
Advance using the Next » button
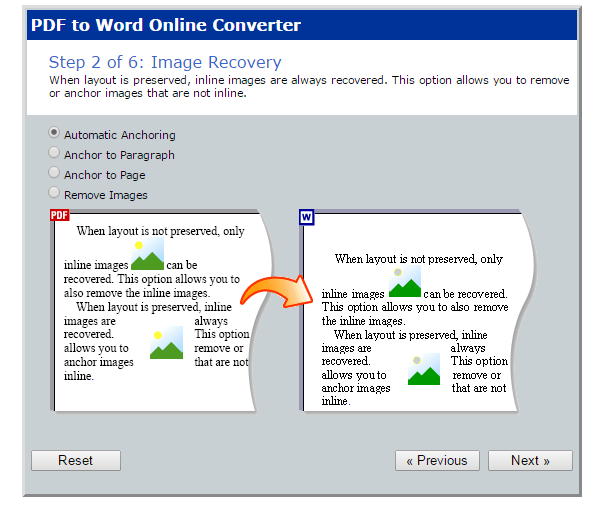530,461
